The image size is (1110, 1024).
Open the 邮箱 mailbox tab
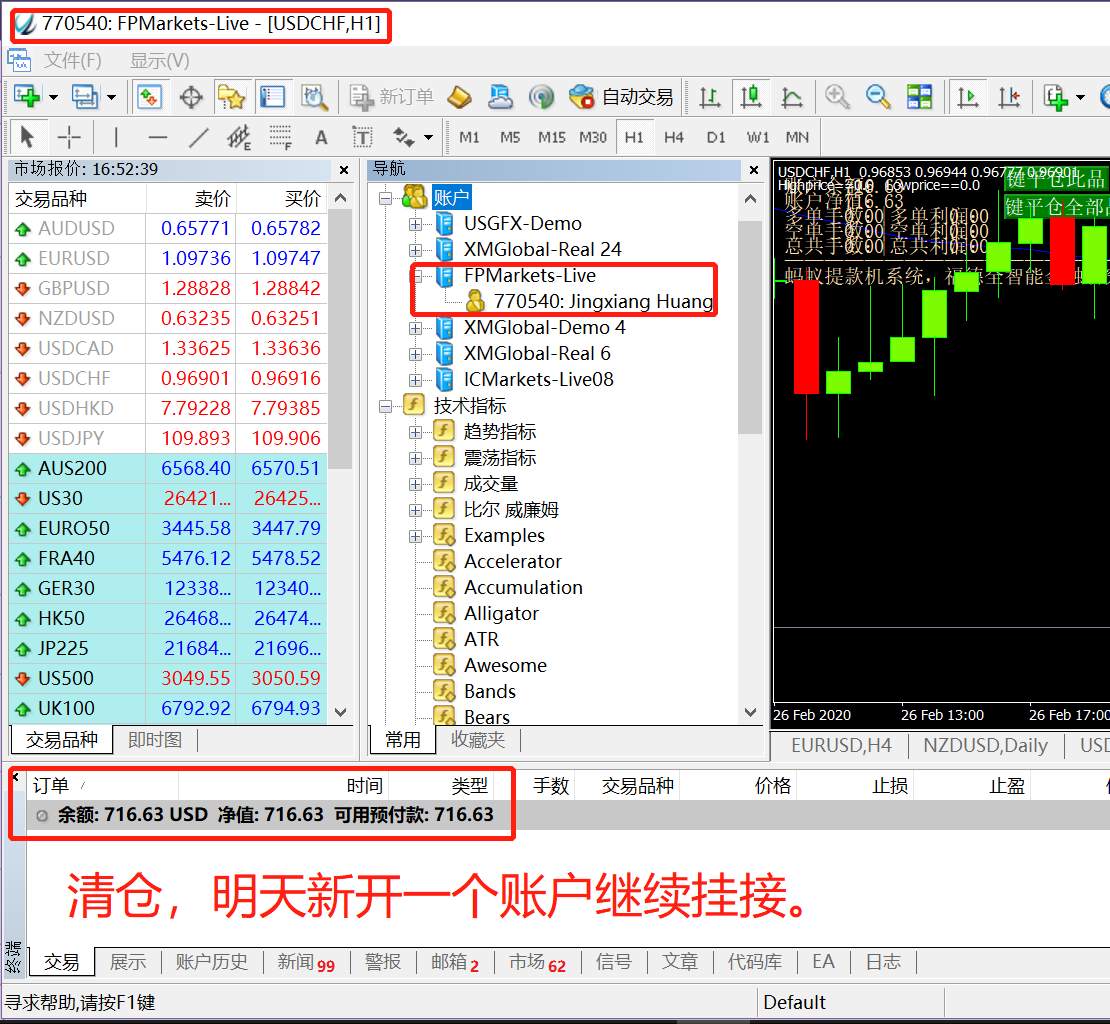coord(454,962)
